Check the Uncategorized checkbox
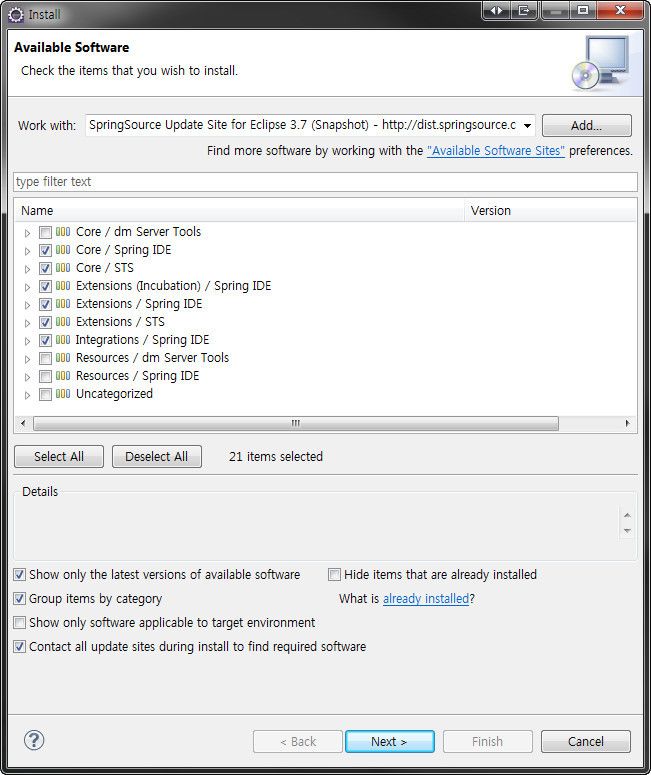This screenshot has height=775, width=651. (45, 394)
